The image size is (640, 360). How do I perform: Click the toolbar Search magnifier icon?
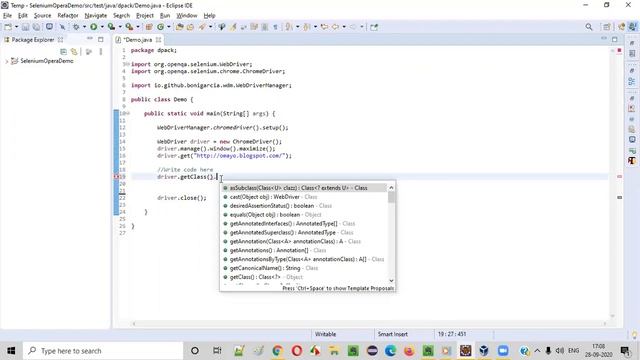coord(589,27)
